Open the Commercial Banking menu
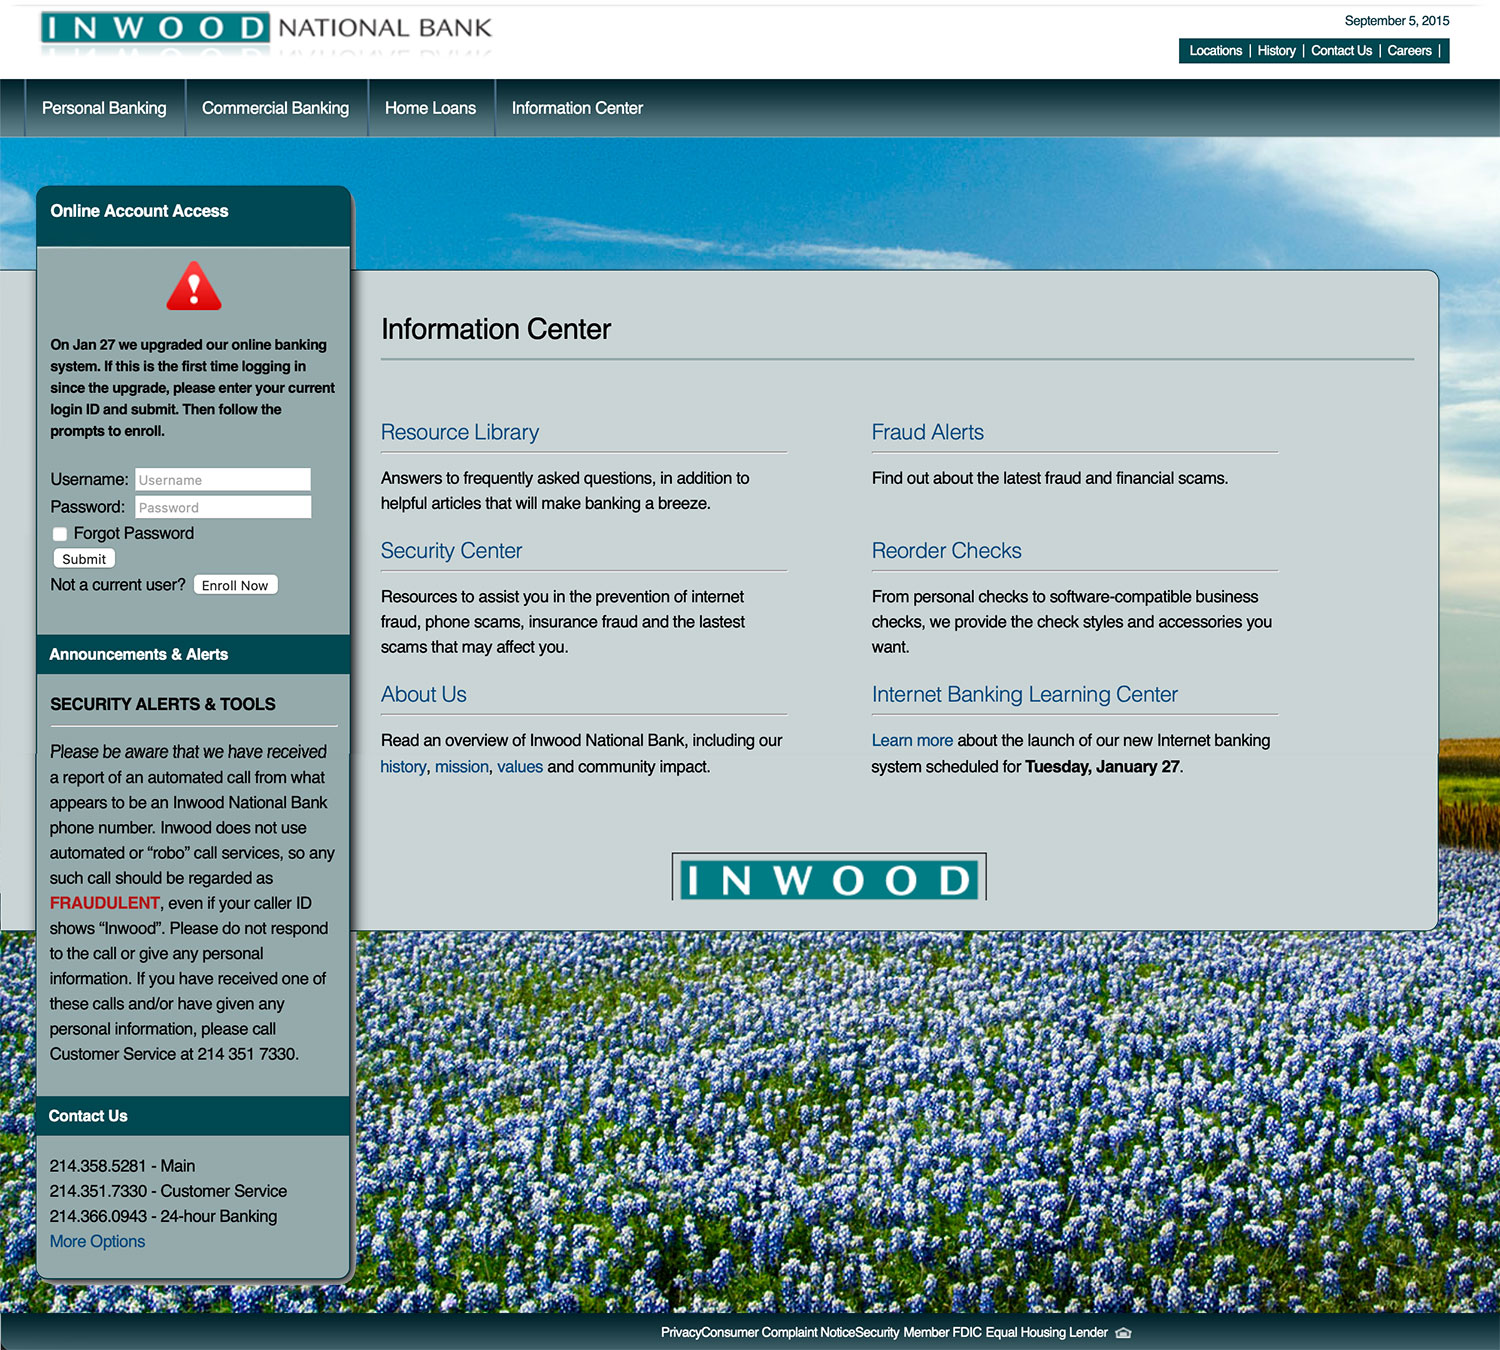Screen dimensions: 1500x1350 (275, 108)
